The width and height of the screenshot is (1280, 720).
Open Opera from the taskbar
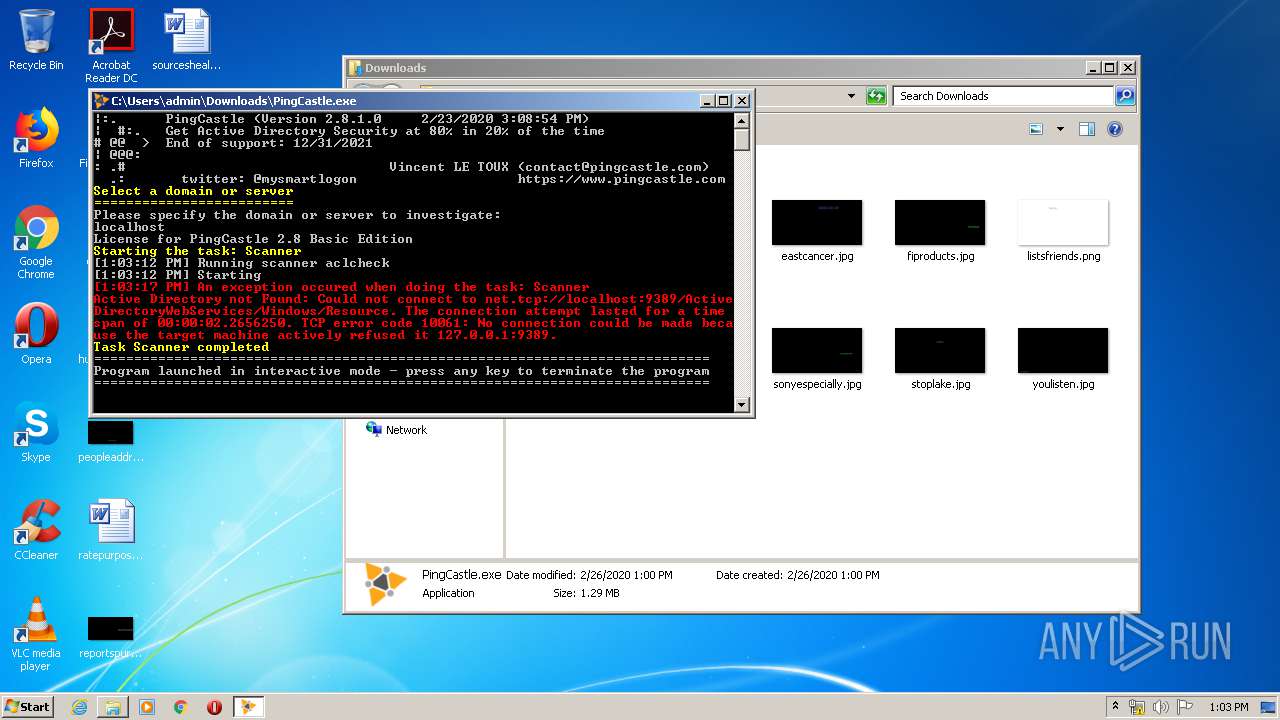pos(214,707)
